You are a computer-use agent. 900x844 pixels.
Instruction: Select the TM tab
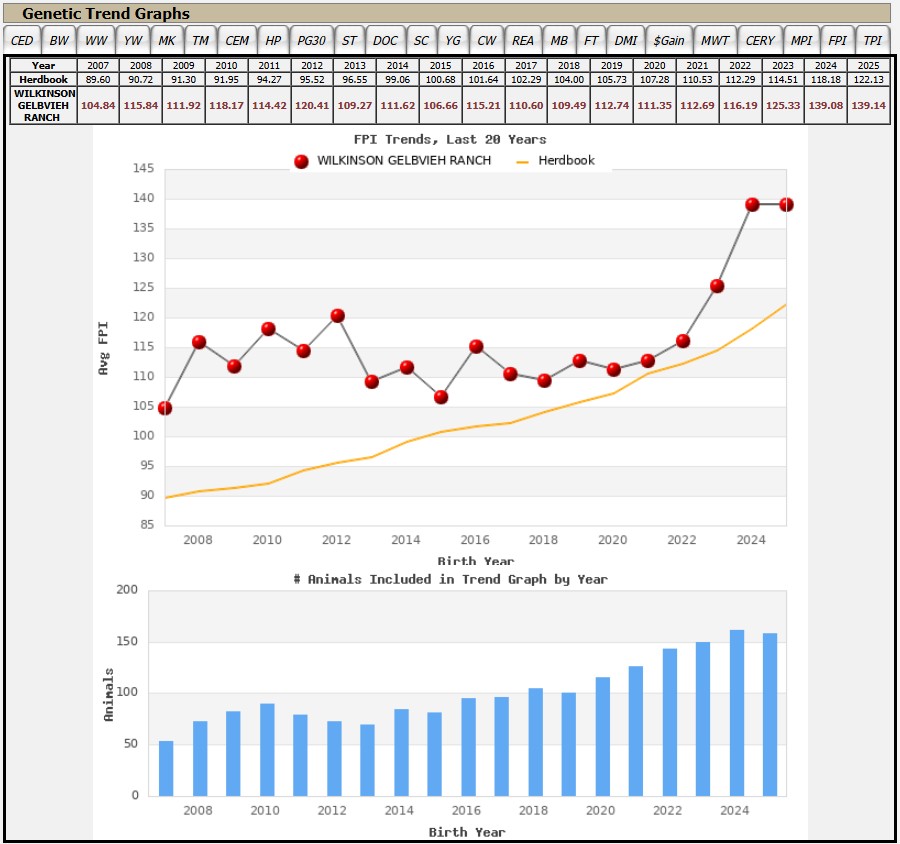point(200,40)
